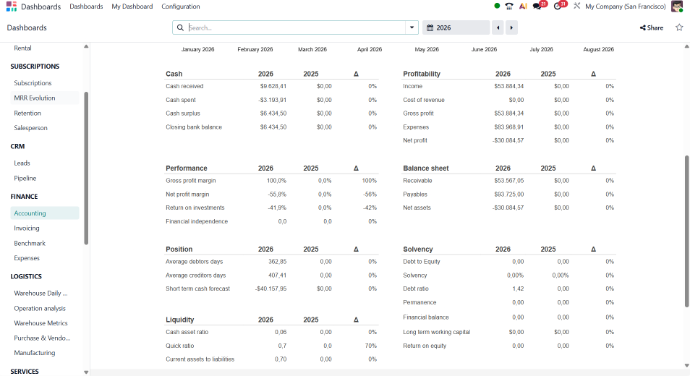
Task: Open the Odoo apps home icon
Action: [11, 7]
